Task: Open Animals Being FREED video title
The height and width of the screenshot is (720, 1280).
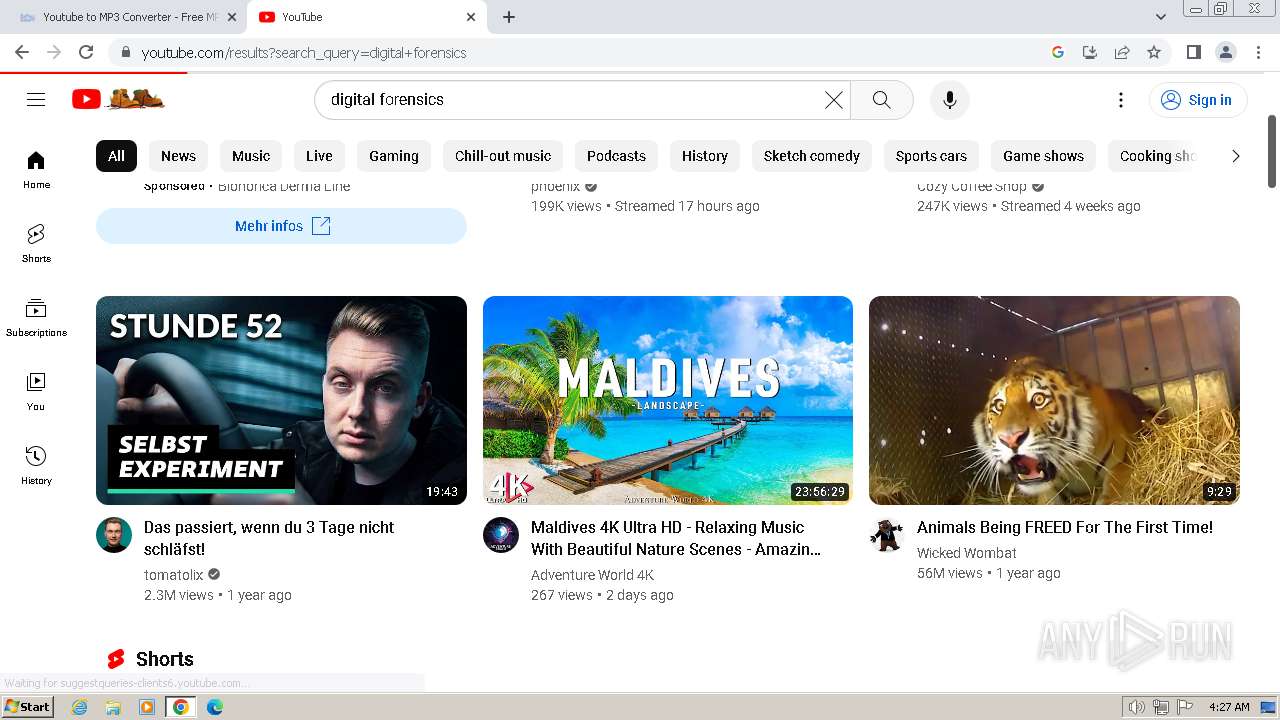Action: (1065, 527)
